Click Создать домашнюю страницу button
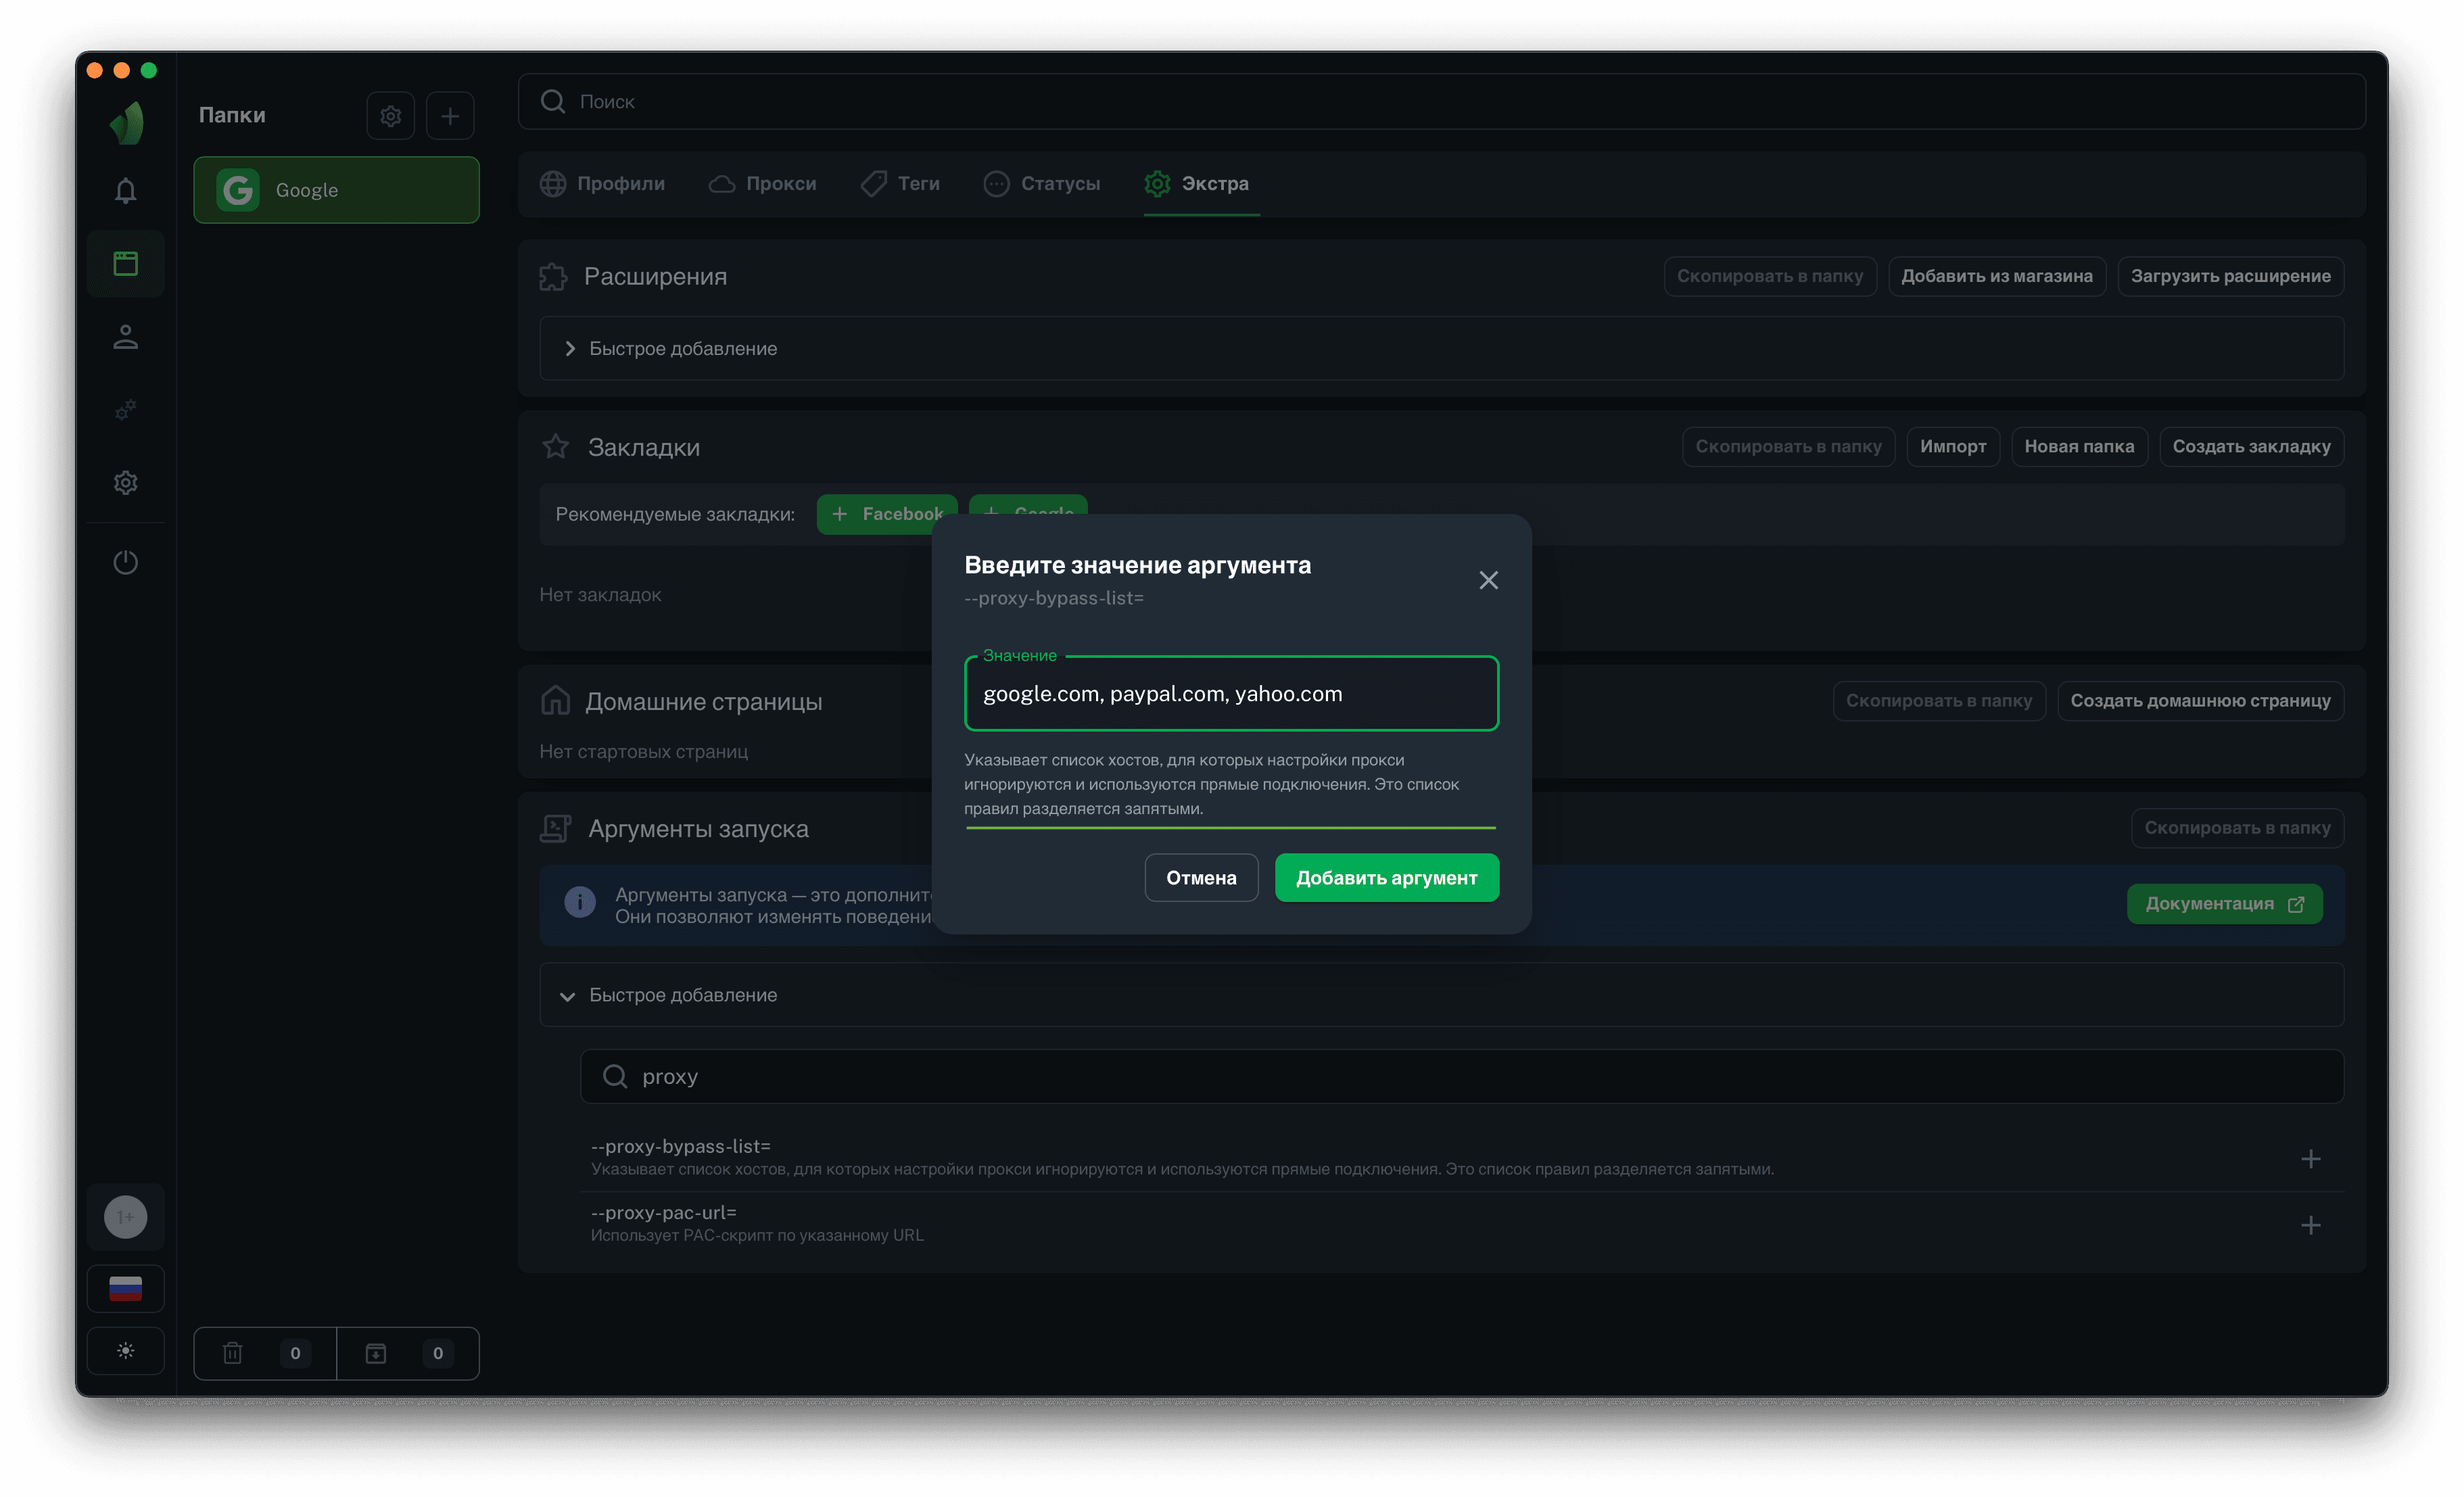Screen dimensions: 2464x1497 2200,701
